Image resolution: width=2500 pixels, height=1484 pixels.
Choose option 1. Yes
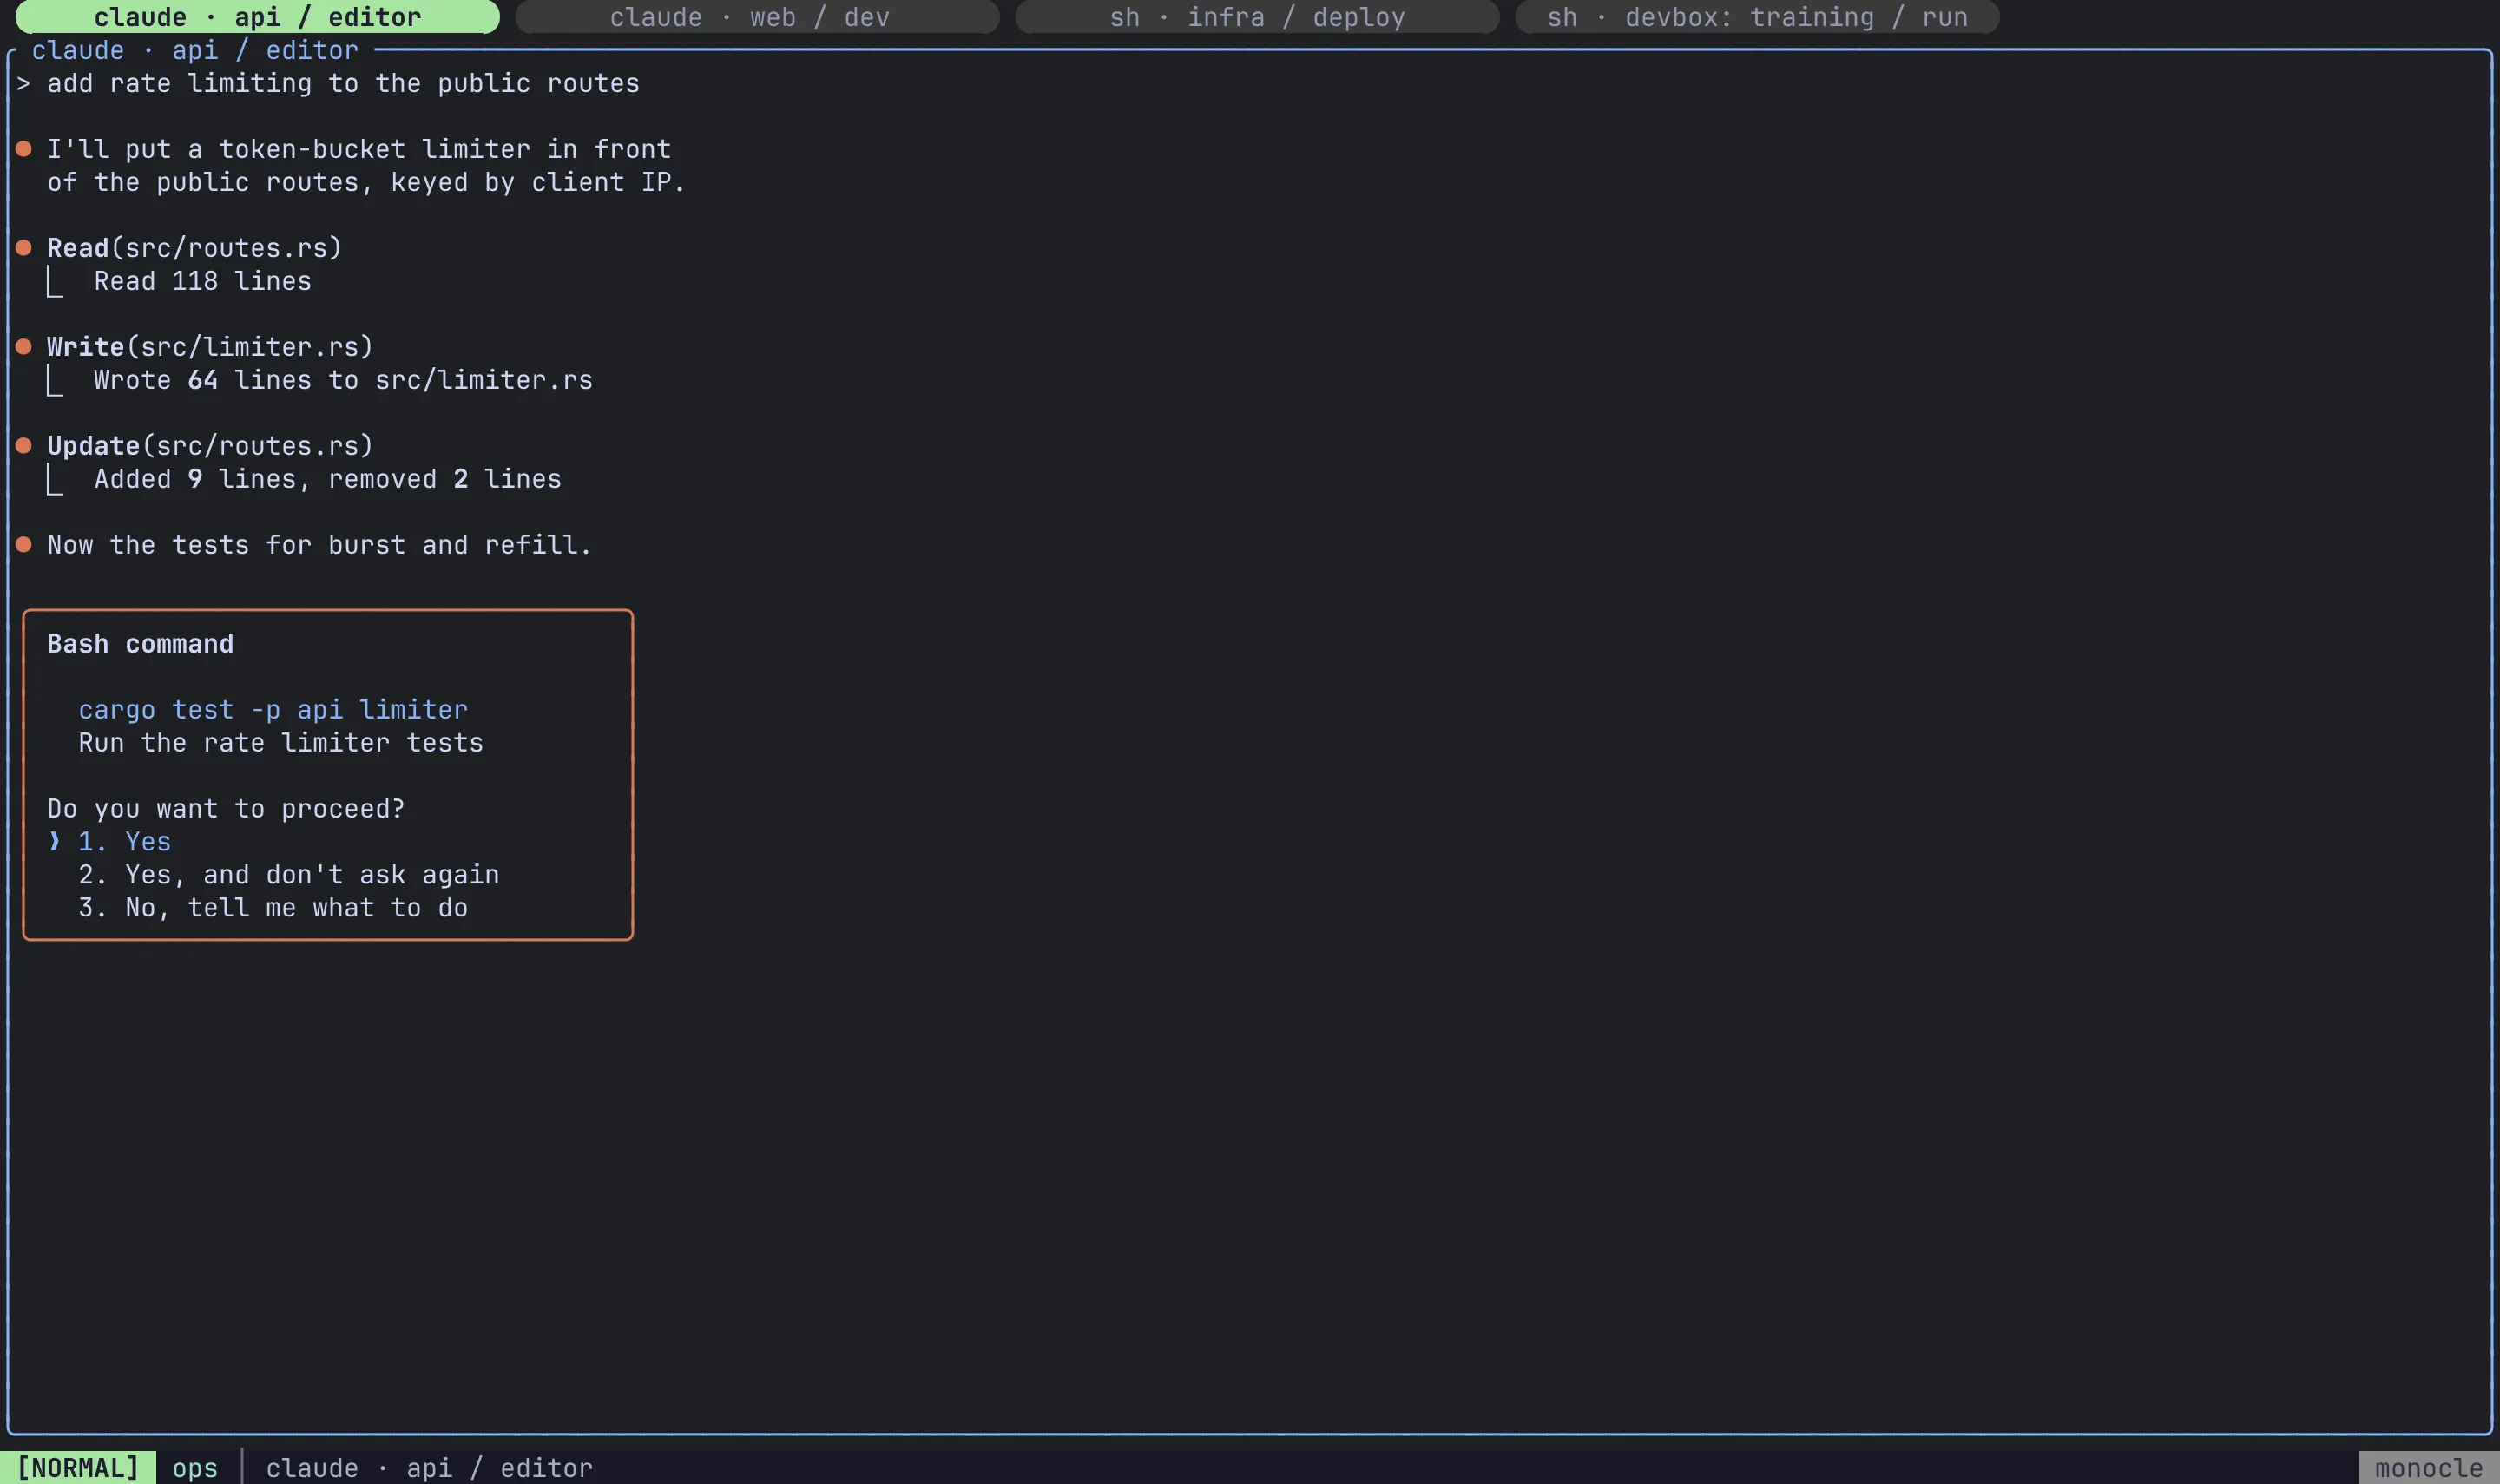pos(125,842)
